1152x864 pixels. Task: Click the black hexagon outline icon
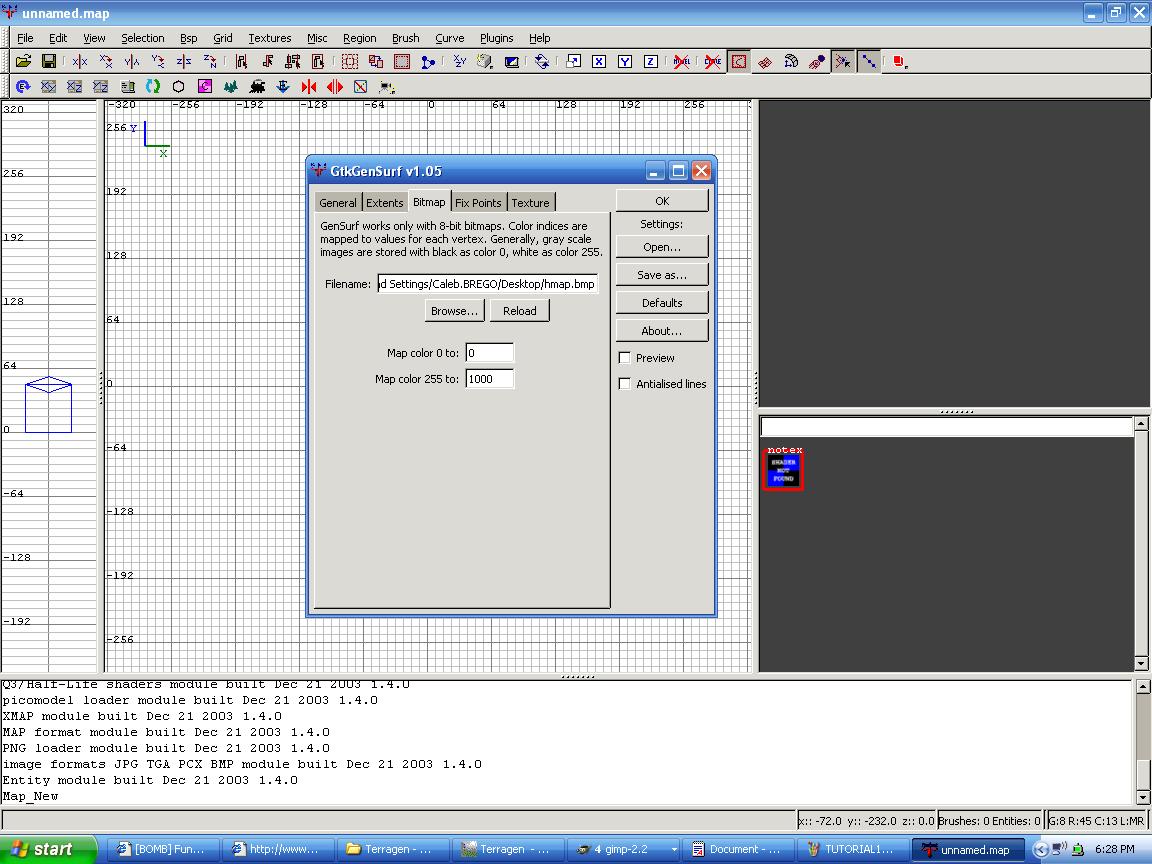point(179,87)
